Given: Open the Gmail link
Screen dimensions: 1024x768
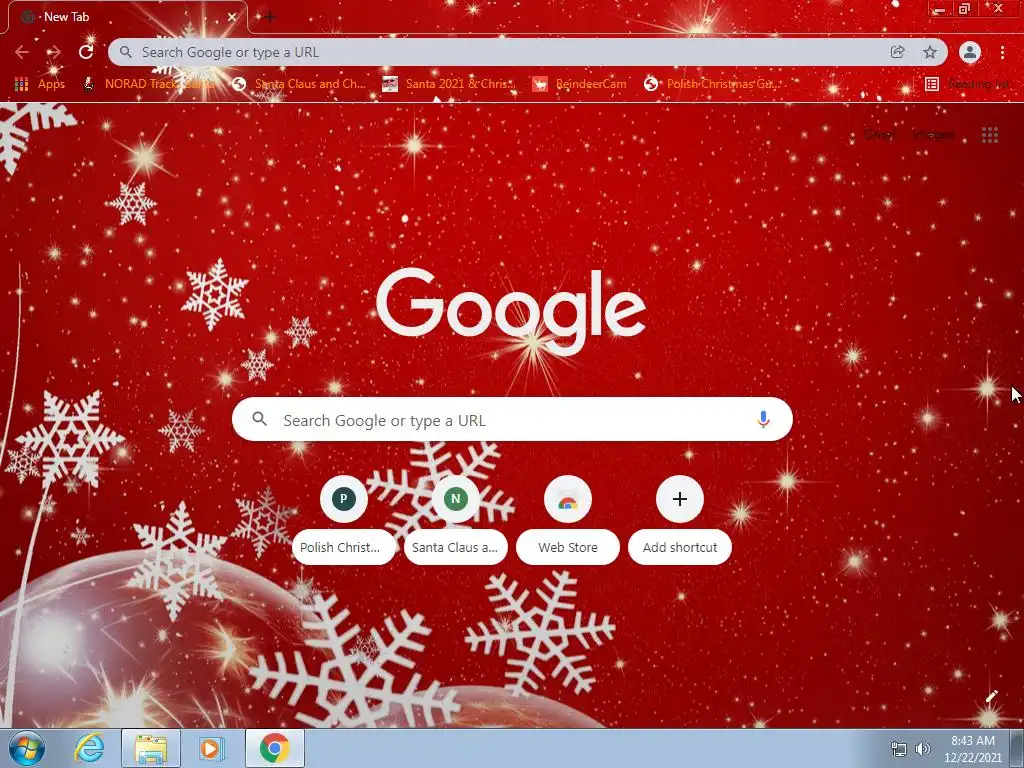Looking at the screenshot, I should 880,135.
